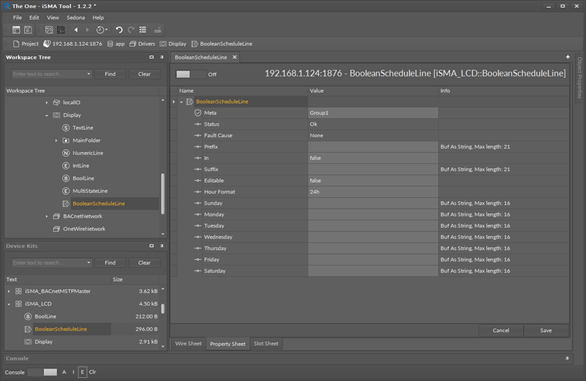Select the BoolLine node in the Workspace Tree
Viewport: 586px width, 381px height.
coord(83,178)
